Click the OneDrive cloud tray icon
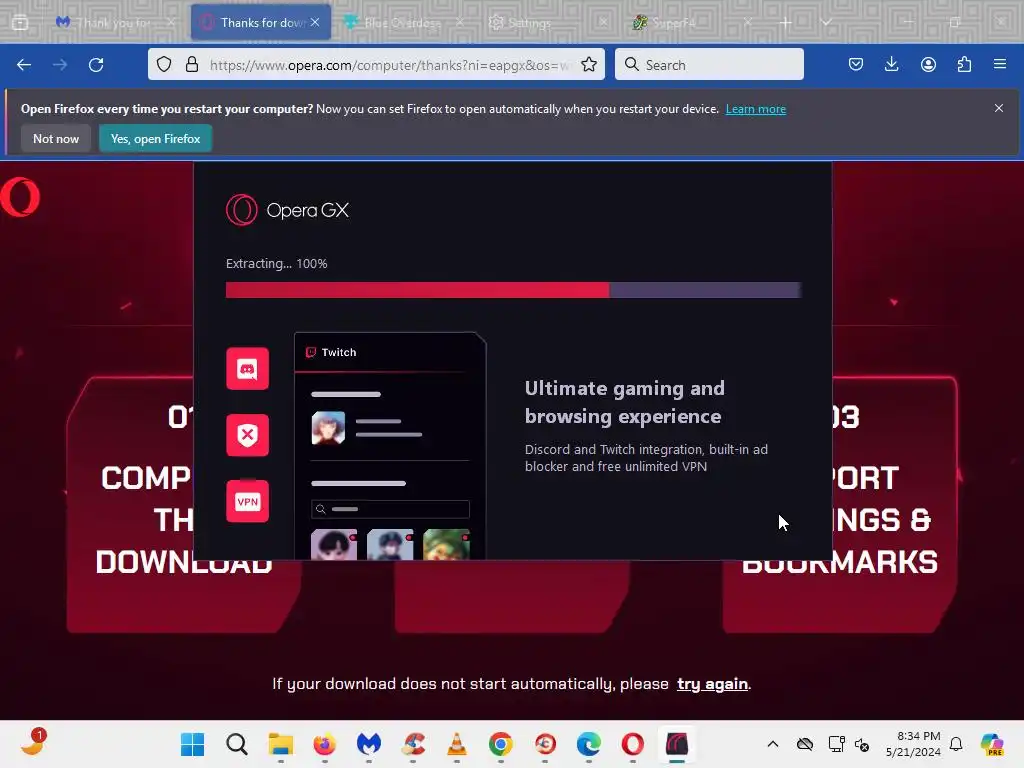Image resolution: width=1024 pixels, height=768 pixels. (805, 744)
